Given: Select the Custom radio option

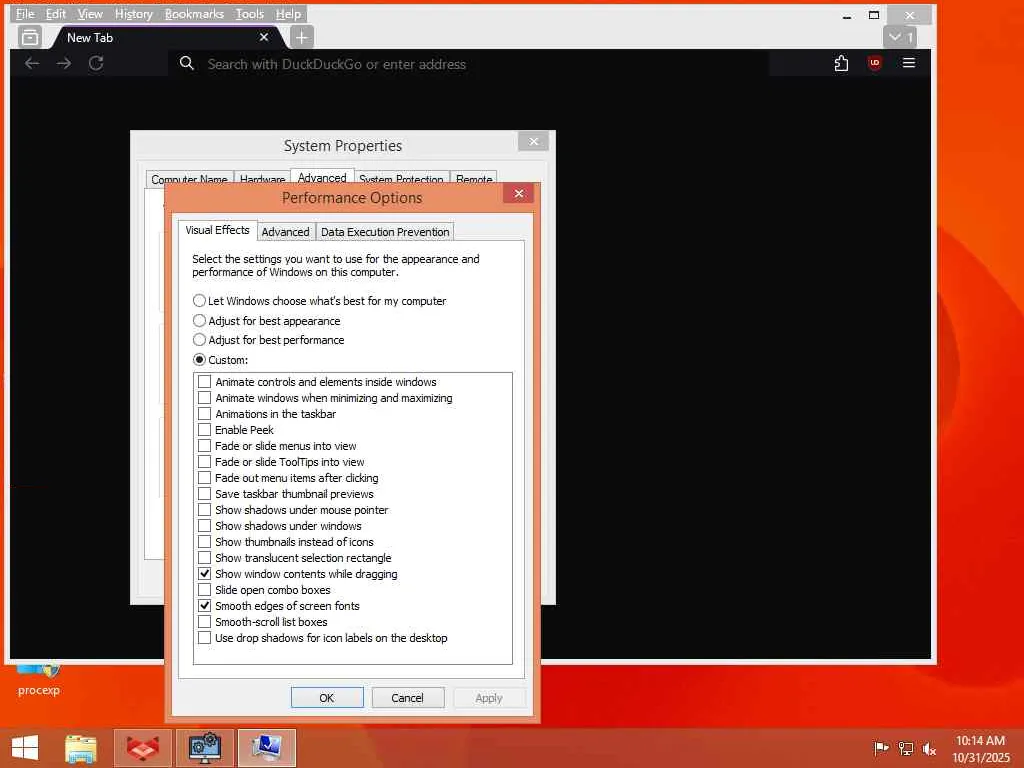Looking at the screenshot, I should point(221,360).
